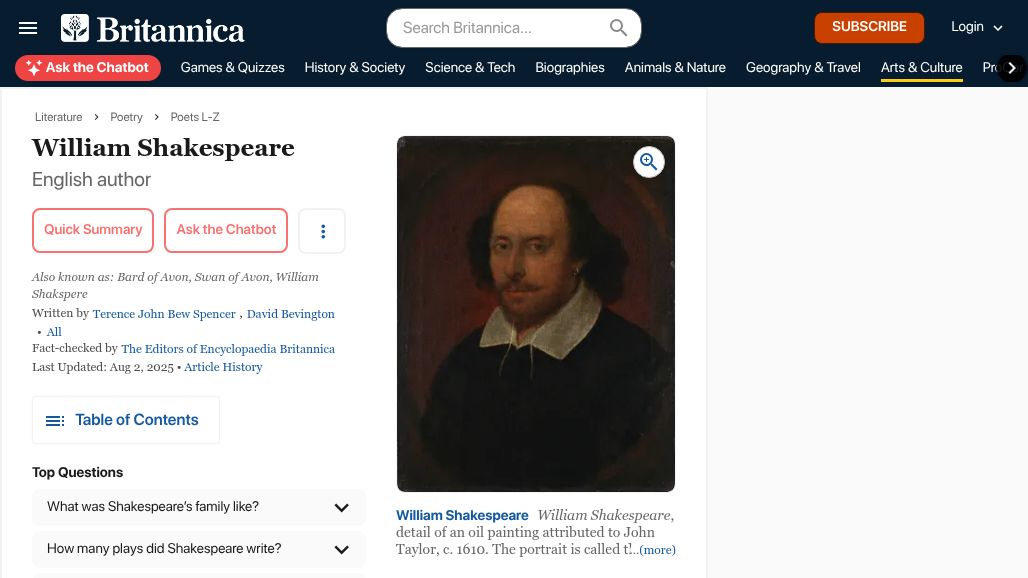The height and width of the screenshot is (578, 1028).
Task: Click the SUBSCRIBE button
Action: point(869,28)
